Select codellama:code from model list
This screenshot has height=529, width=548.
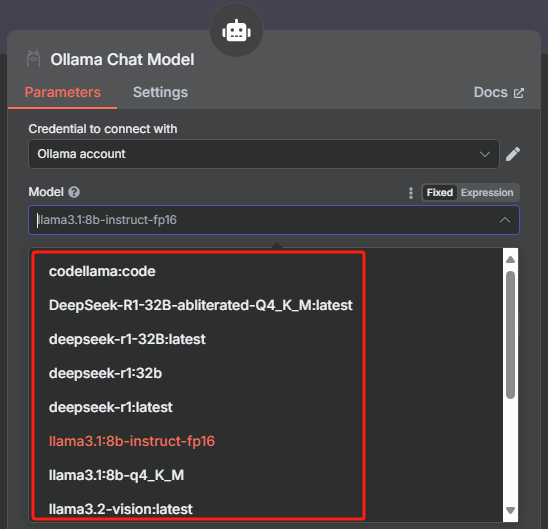point(102,271)
